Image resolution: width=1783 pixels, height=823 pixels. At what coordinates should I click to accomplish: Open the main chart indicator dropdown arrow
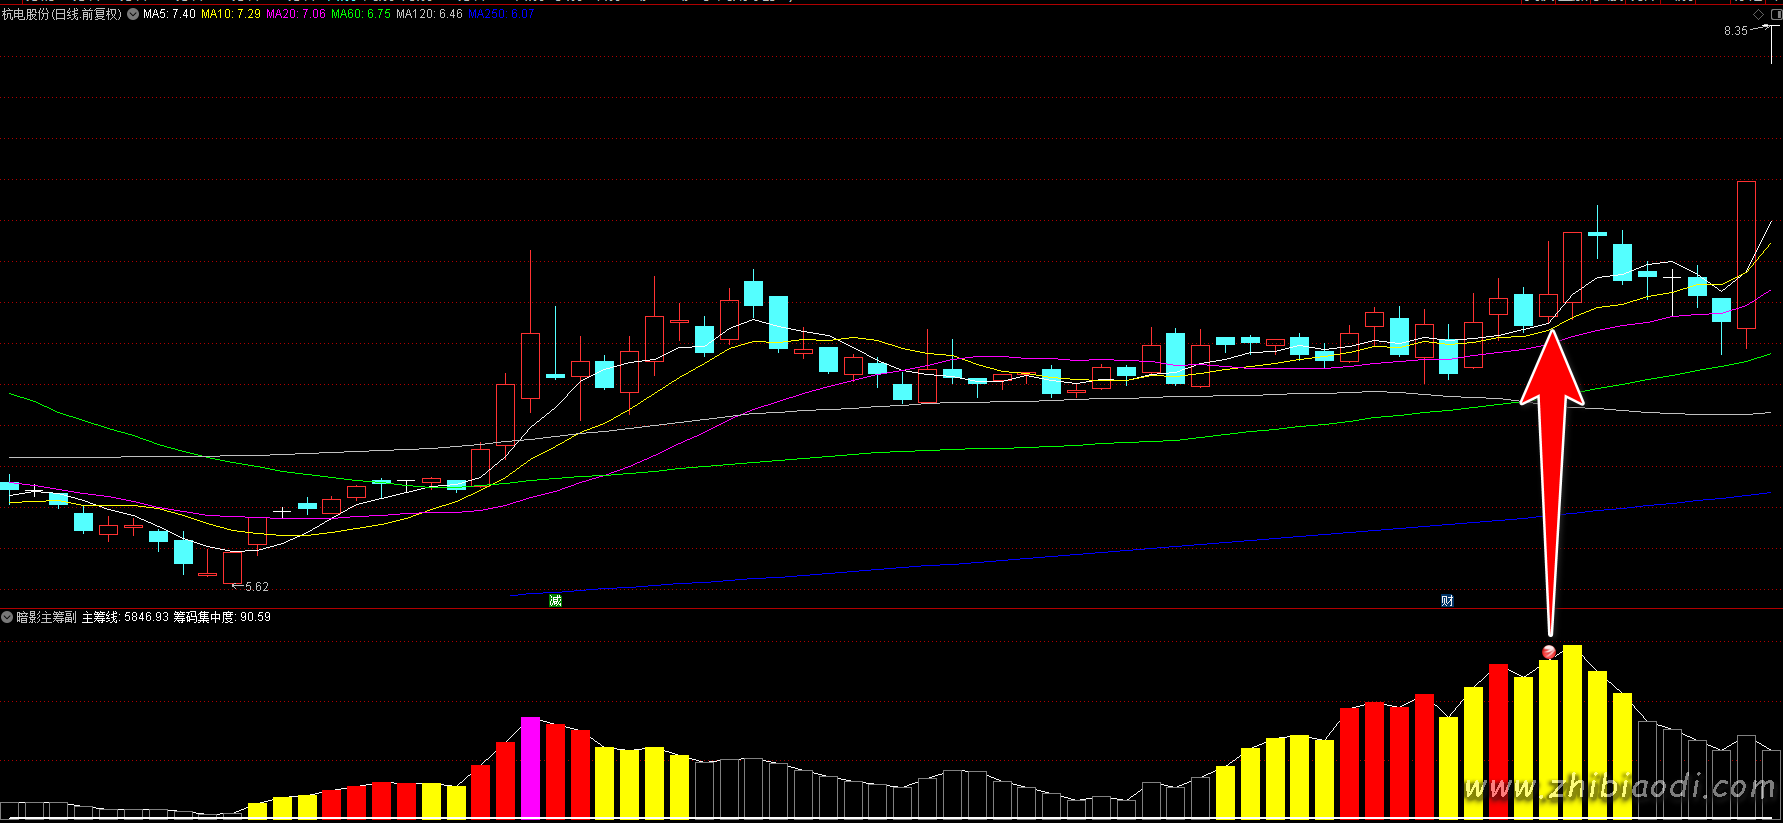(133, 15)
